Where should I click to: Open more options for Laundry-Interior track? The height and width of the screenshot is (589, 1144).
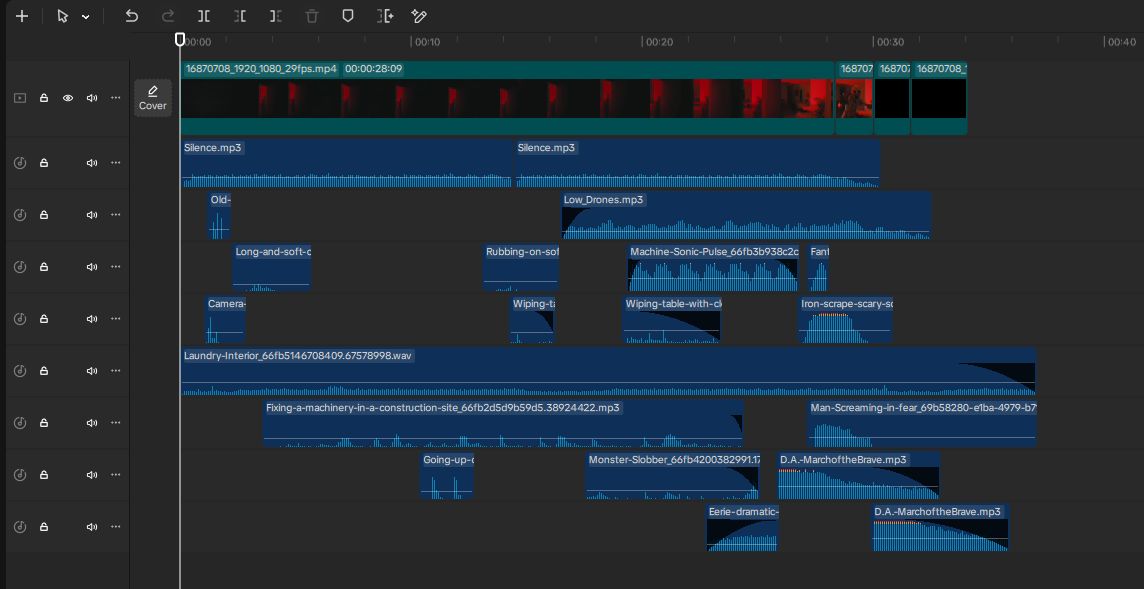point(115,371)
